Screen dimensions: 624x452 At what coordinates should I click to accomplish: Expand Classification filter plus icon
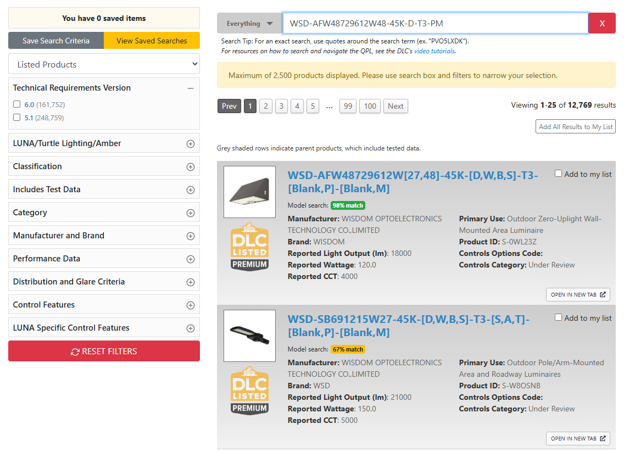tap(191, 167)
